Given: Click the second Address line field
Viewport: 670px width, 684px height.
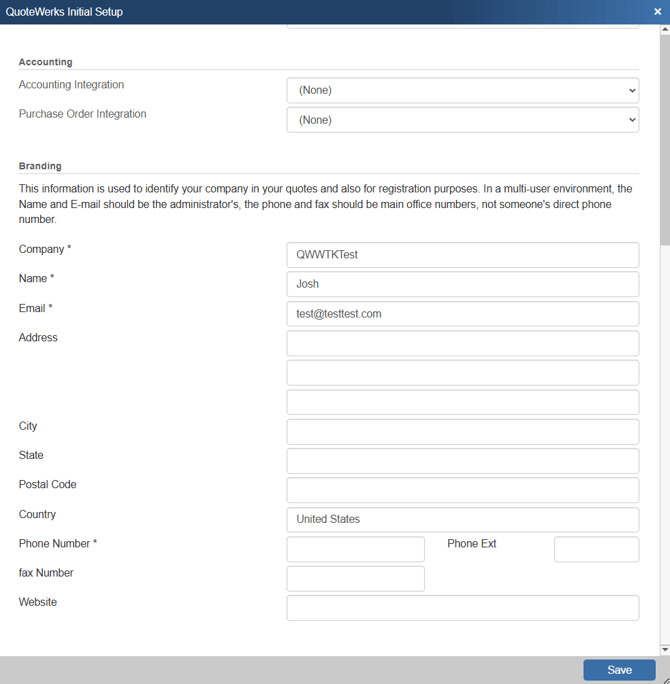Looking at the screenshot, I should point(462,373).
